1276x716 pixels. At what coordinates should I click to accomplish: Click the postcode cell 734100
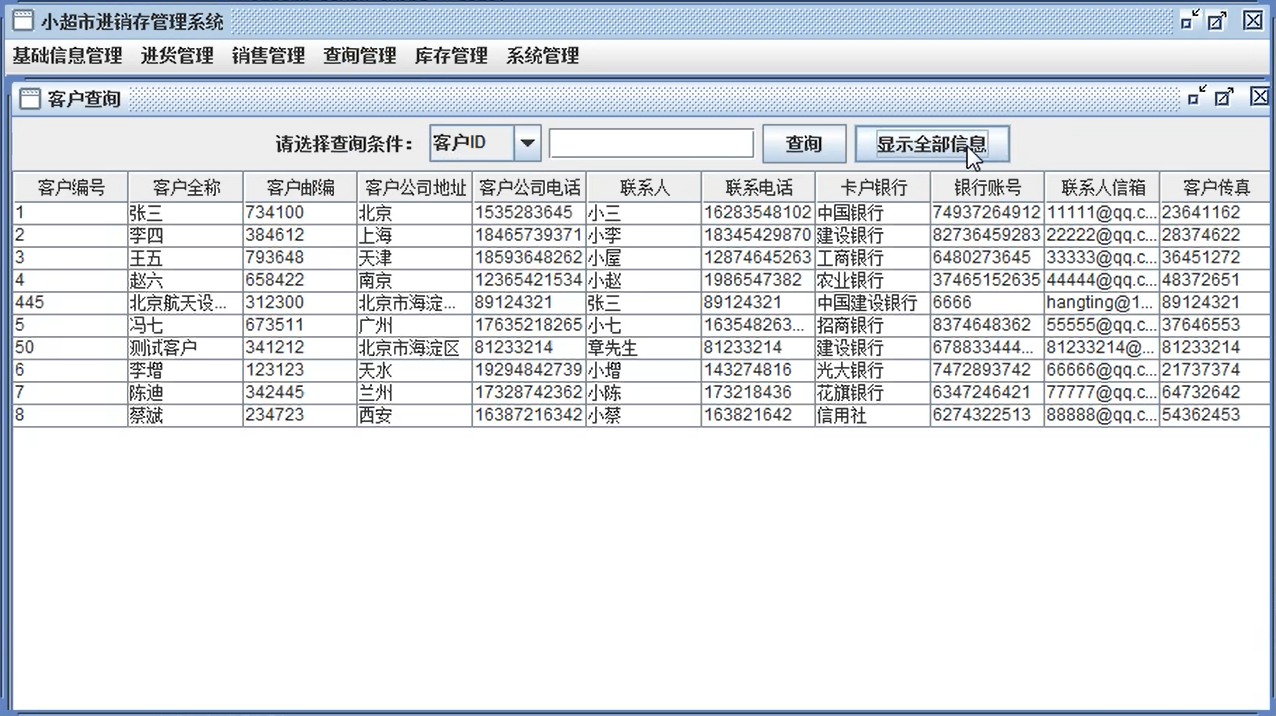[x=300, y=213]
